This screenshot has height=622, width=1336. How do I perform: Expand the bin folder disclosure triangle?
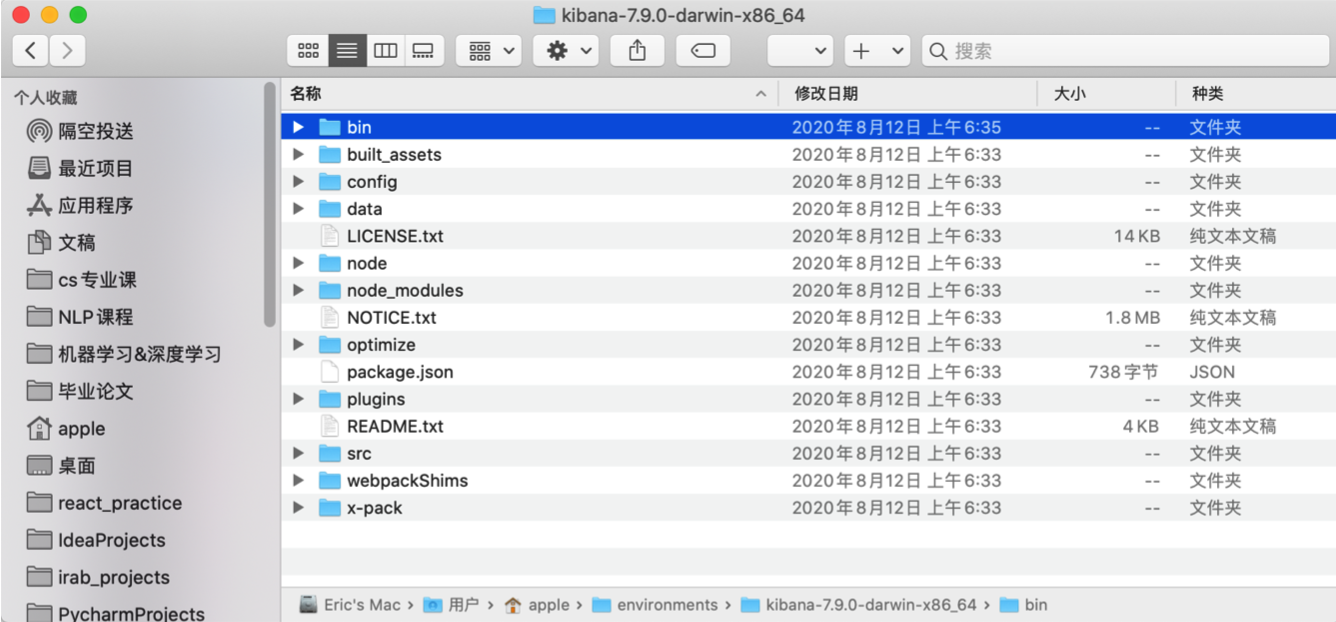[298, 127]
